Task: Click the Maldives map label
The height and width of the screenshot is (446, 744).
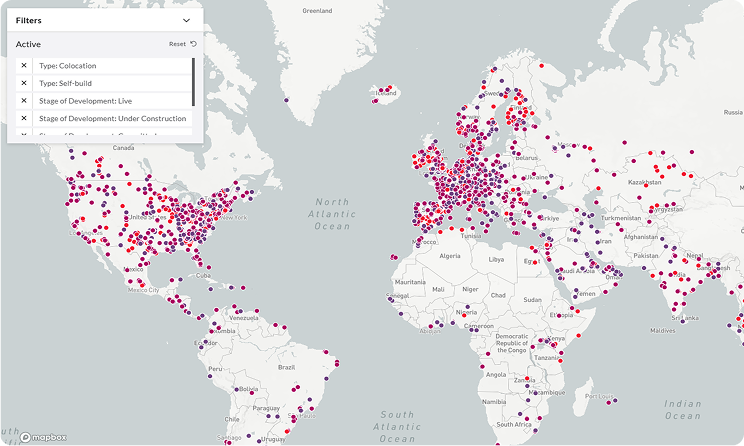Action: click(662, 330)
